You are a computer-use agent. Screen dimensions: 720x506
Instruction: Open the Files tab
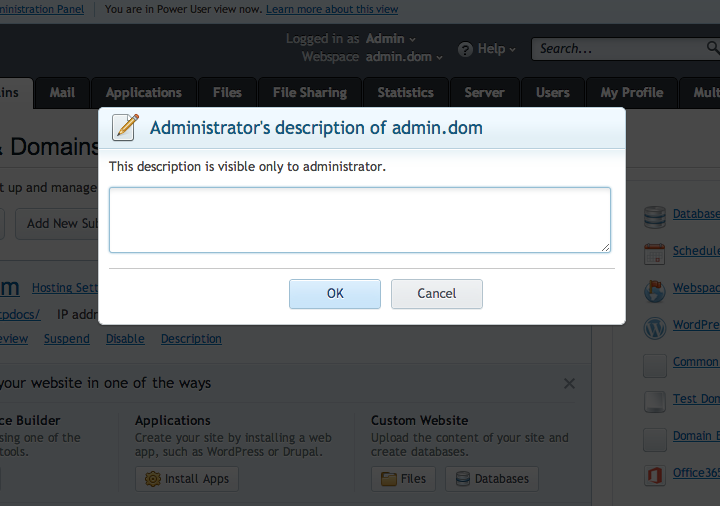pyautogui.click(x=227, y=93)
